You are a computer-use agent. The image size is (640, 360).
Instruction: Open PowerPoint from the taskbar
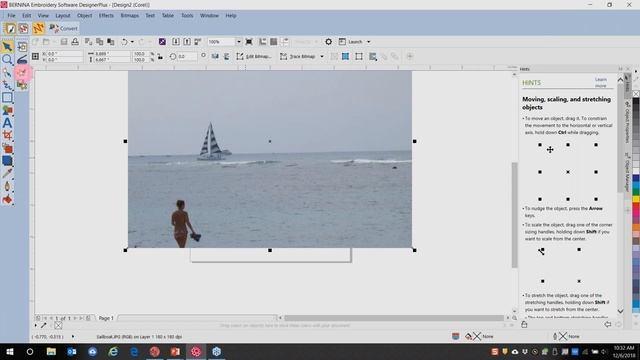point(175,351)
